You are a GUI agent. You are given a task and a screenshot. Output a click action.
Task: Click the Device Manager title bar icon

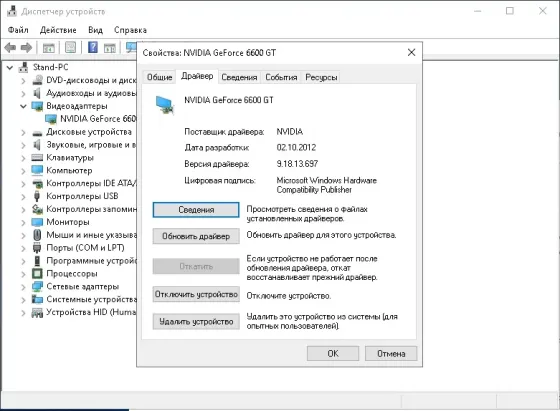tap(12, 11)
